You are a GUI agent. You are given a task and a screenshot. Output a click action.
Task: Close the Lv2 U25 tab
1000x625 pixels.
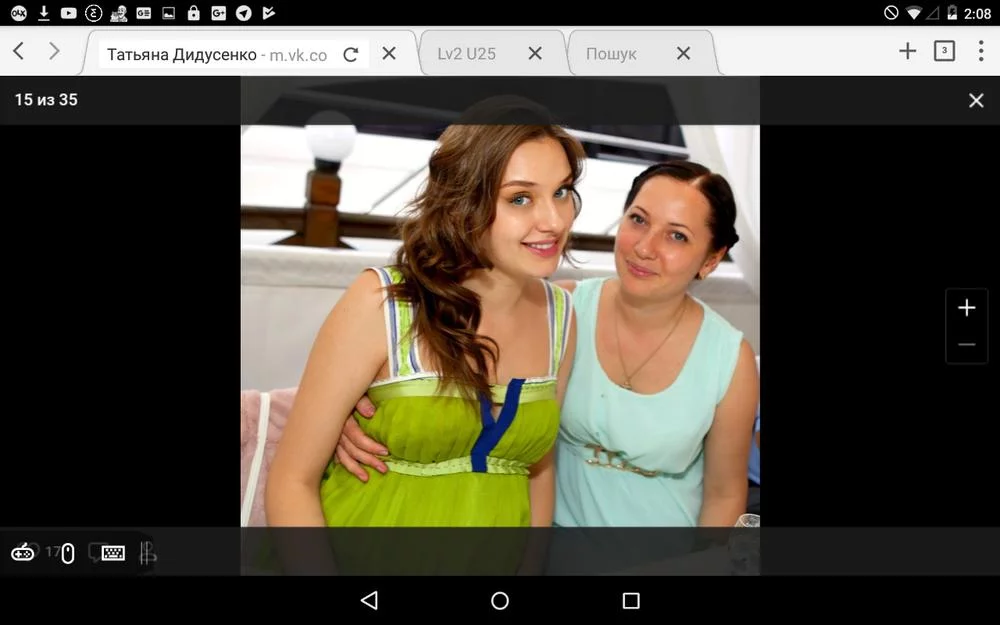click(535, 54)
